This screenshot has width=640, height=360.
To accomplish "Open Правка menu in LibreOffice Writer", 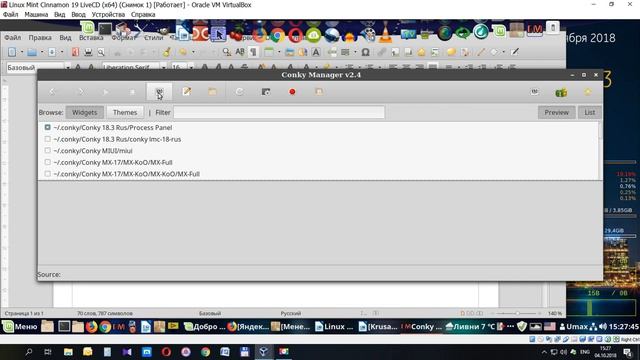I will (x=40, y=38).
